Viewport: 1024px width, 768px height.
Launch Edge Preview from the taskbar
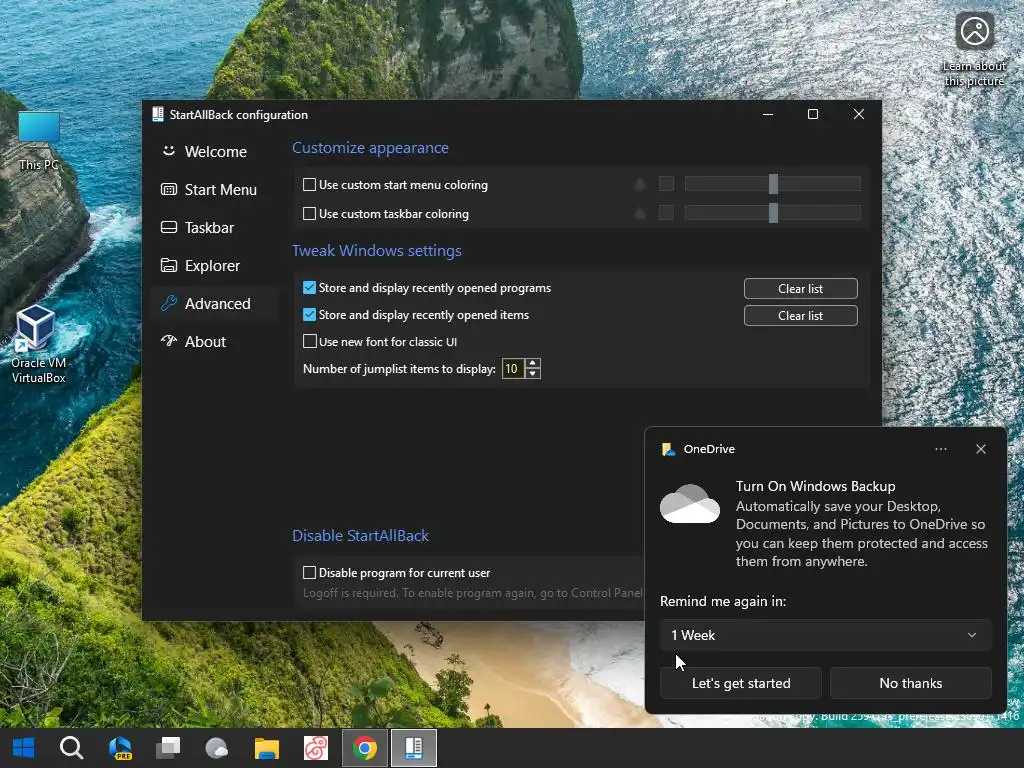tap(120, 748)
